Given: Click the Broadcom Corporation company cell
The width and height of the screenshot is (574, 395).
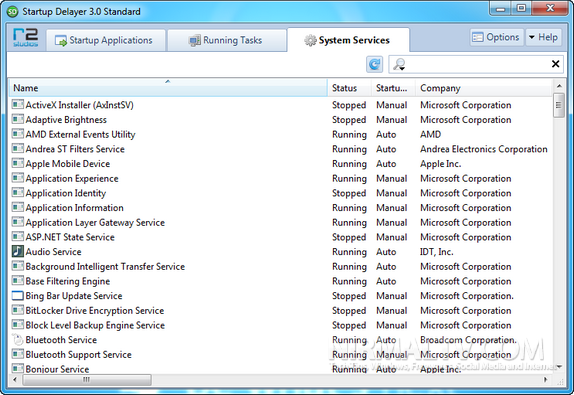Looking at the screenshot, I should pyautogui.click(x=468, y=340).
